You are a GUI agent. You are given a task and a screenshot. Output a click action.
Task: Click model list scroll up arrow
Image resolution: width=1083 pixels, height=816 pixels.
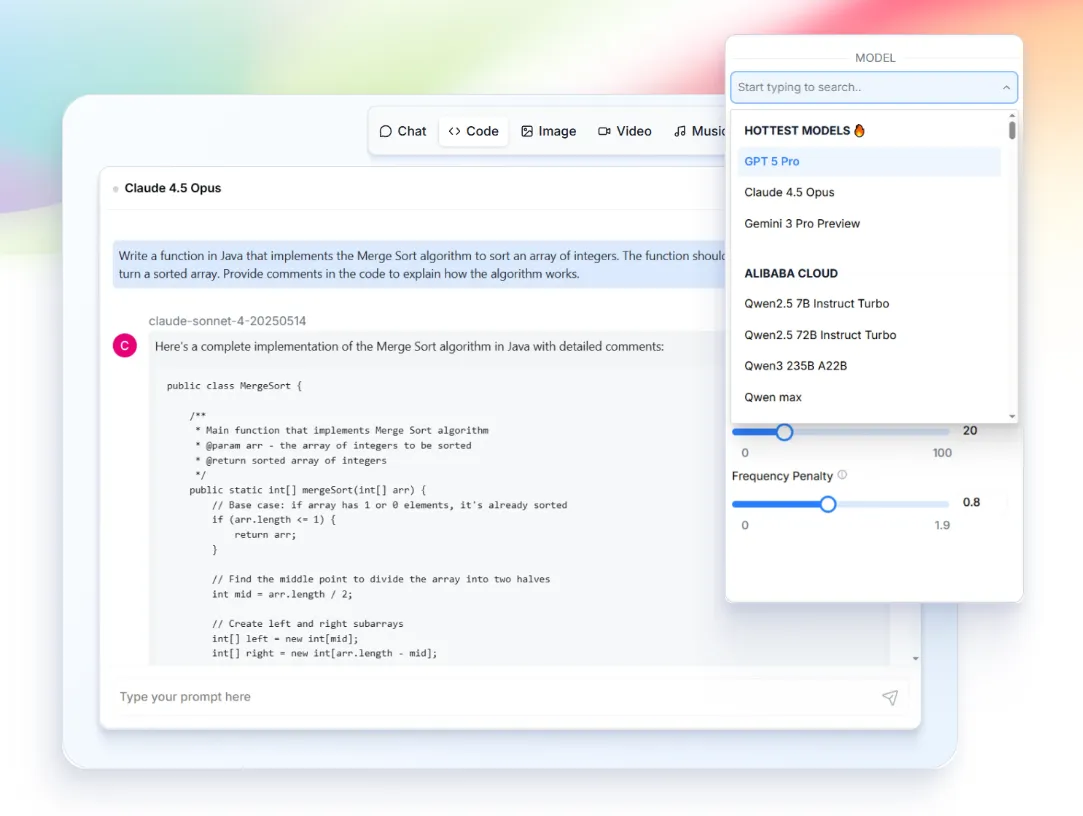(1012, 115)
